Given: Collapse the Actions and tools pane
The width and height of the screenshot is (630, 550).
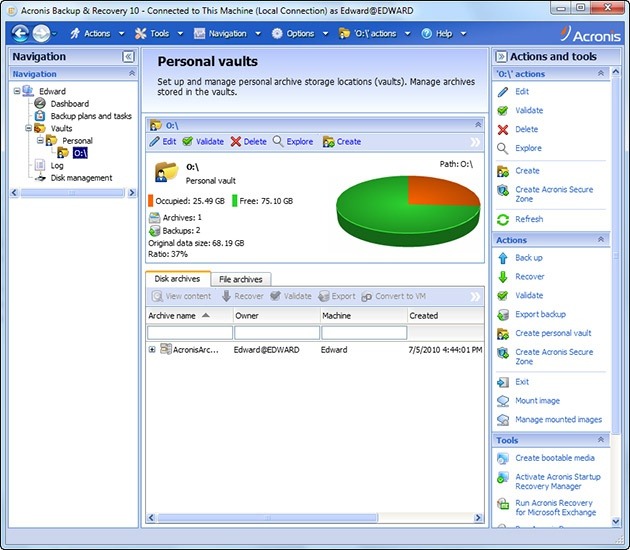Looking at the screenshot, I should (501, 57).
